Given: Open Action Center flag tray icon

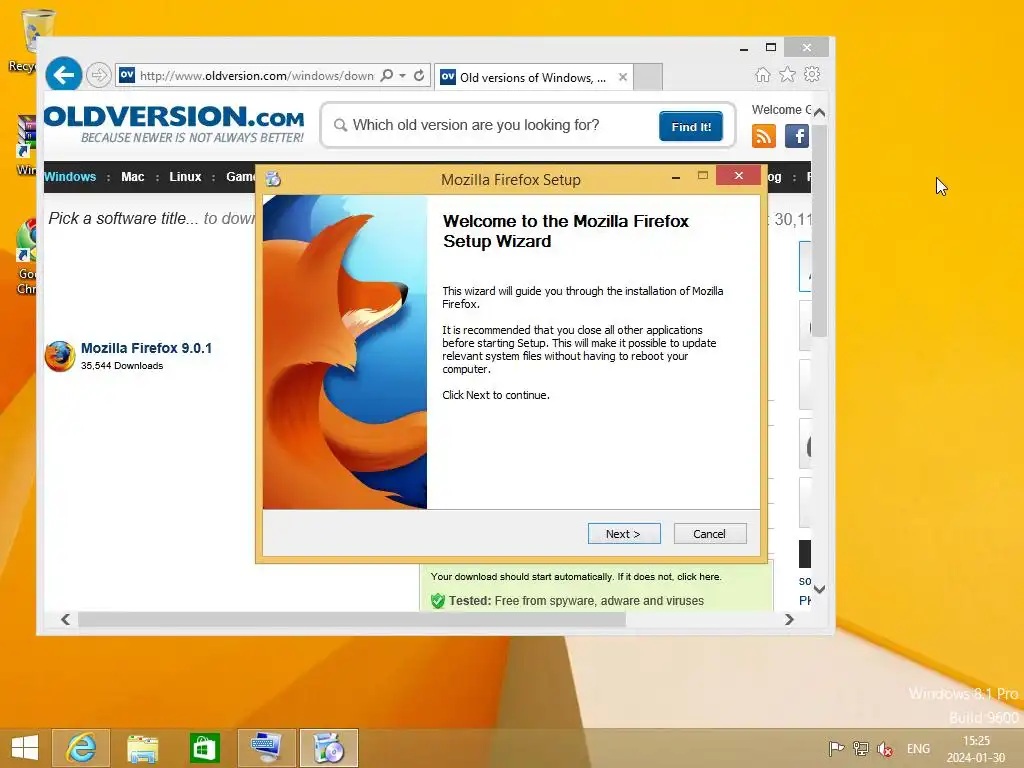Looking at the screenshot, I should tap(836, 748).
